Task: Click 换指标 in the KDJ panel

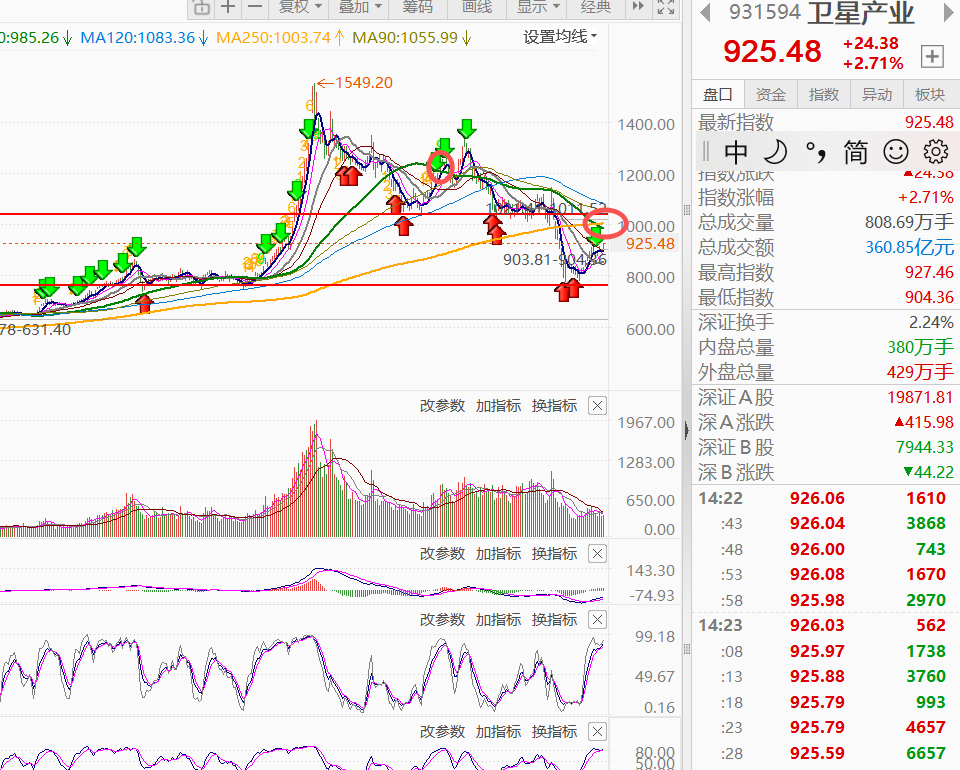Action: coord(555,619)
